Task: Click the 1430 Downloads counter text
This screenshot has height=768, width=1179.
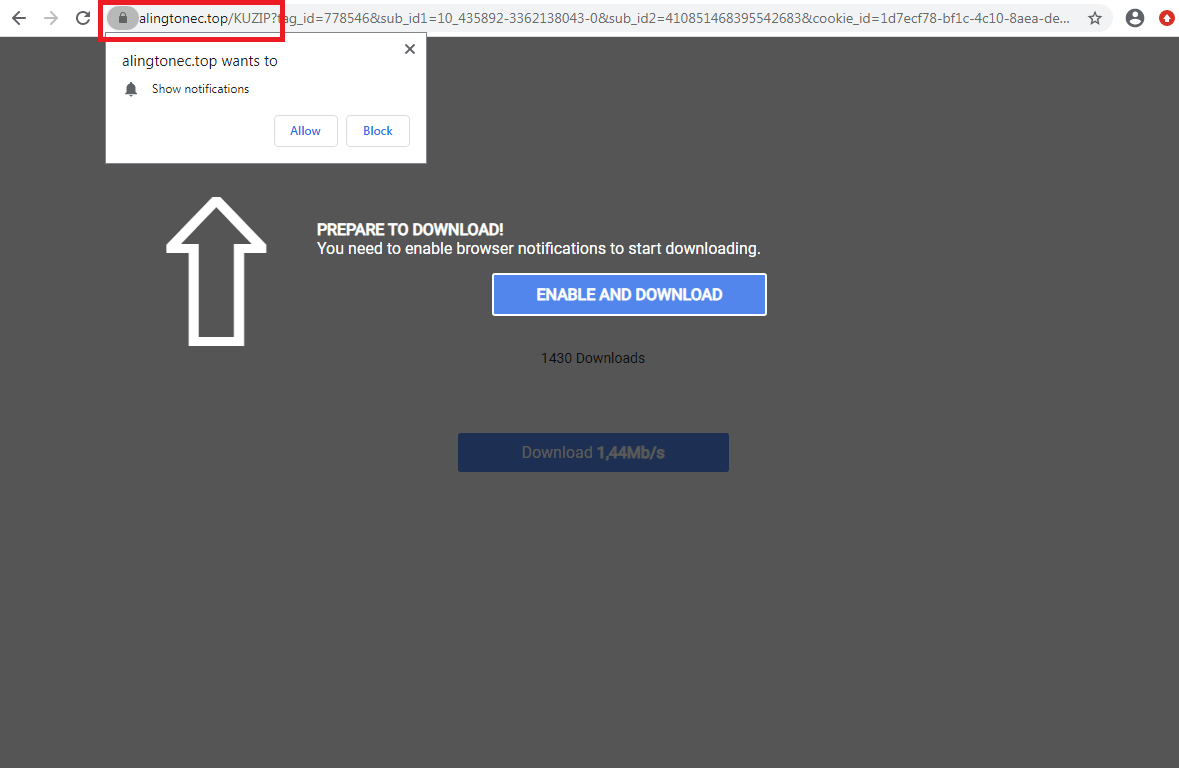Action: 592,358
